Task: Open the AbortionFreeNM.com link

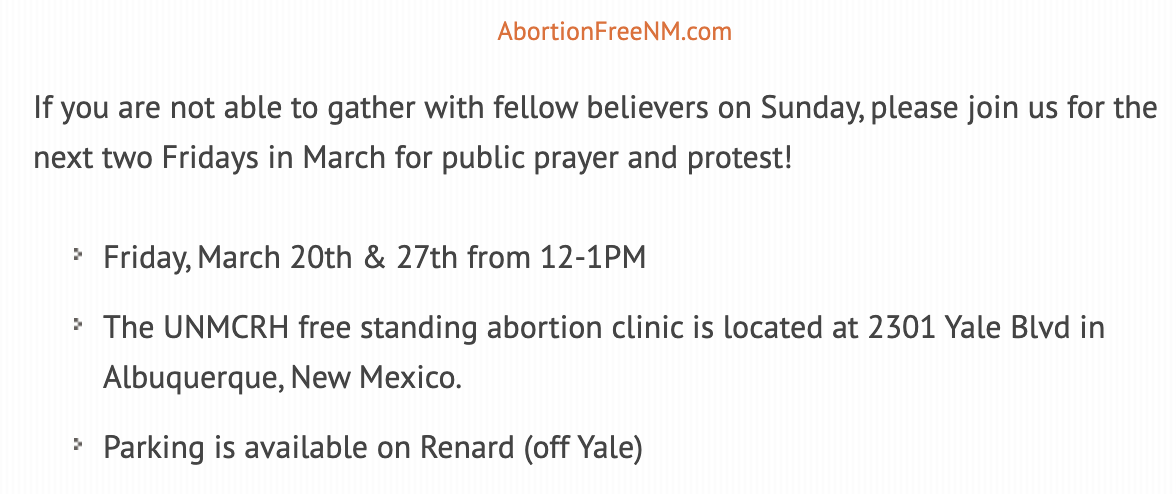Action: pyautogui.click(x=614, y=31)
